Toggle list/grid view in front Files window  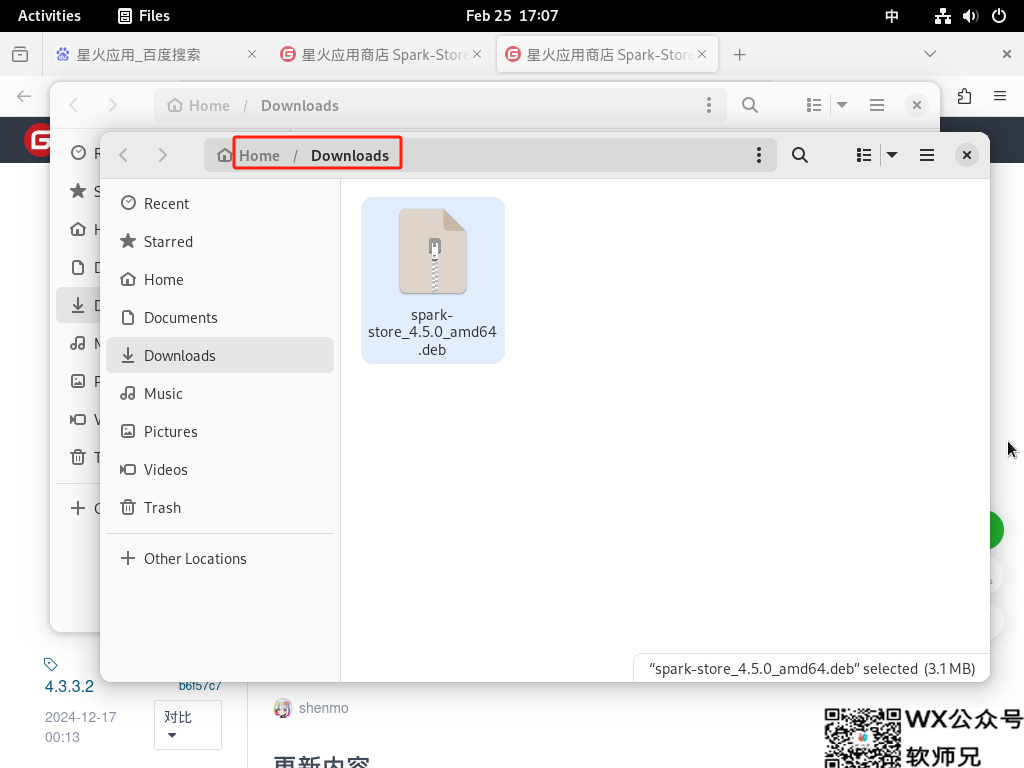point(864,155)
